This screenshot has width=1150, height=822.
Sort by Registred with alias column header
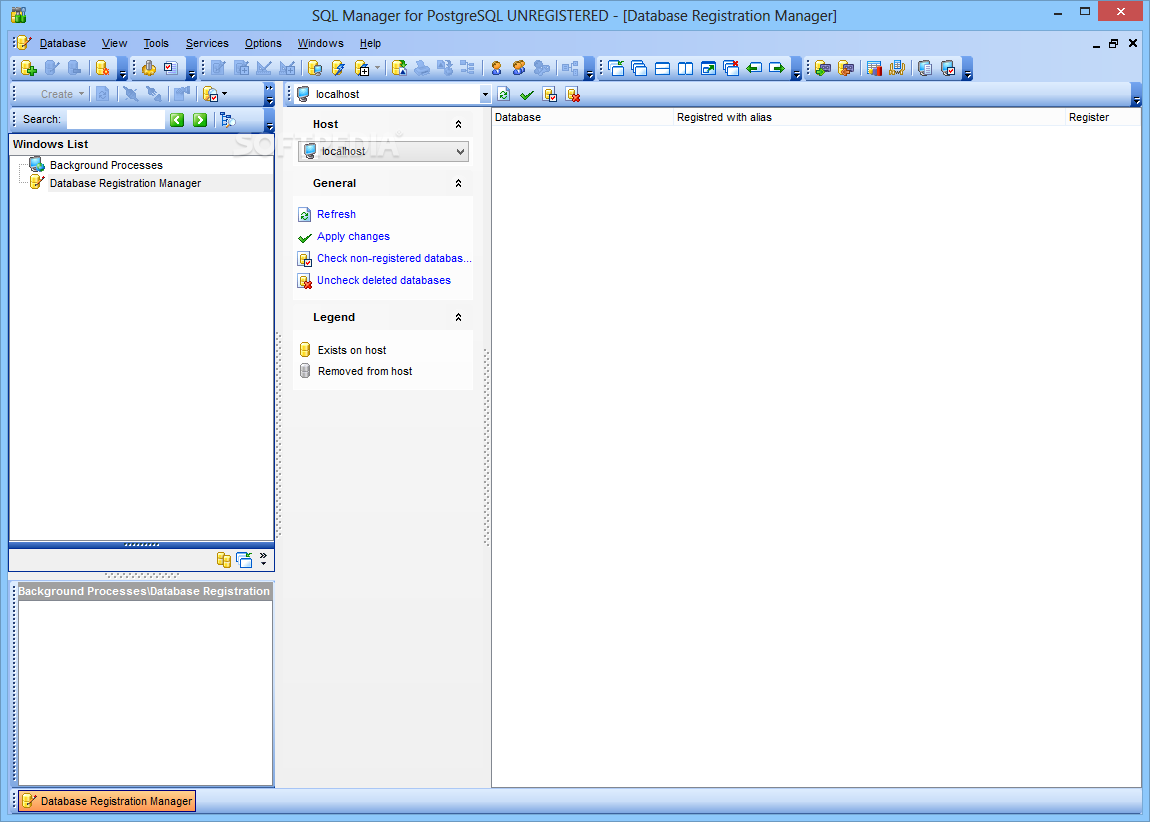[869, 117]
